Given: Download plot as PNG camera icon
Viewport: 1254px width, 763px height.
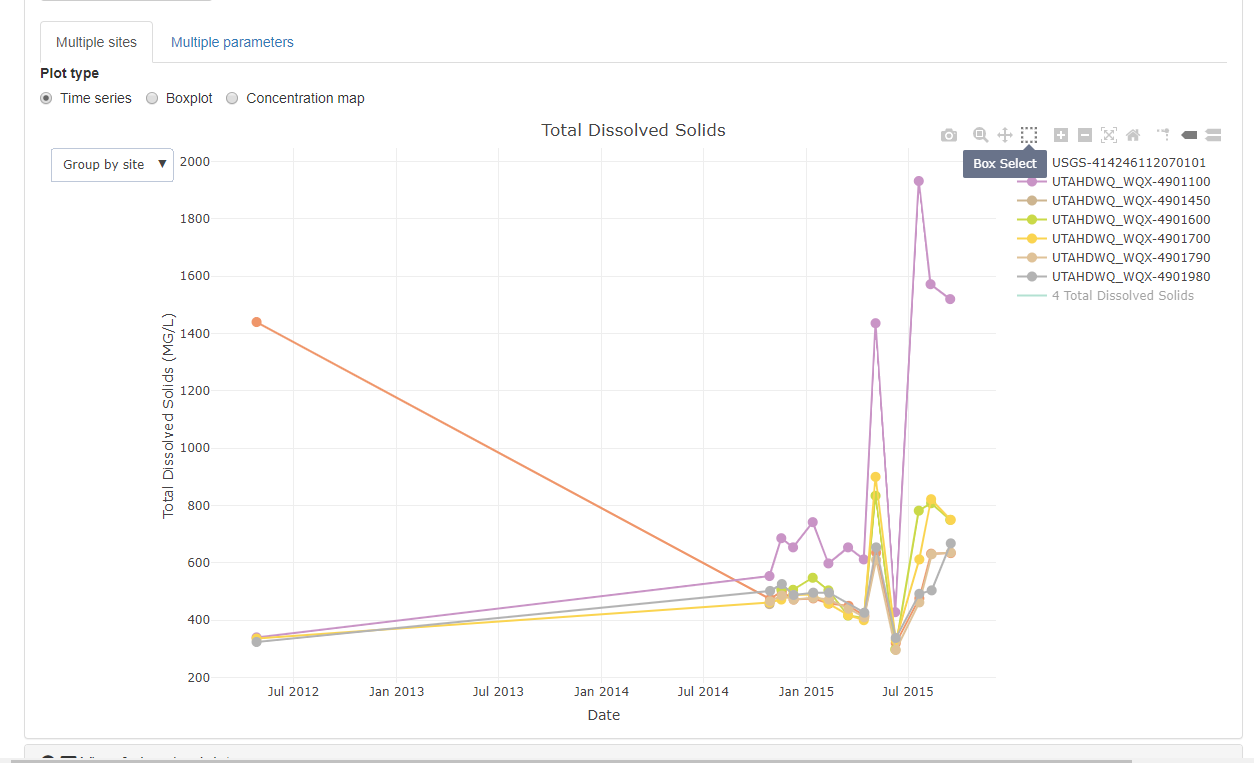Looking at the screenshot, I should 949,135.
